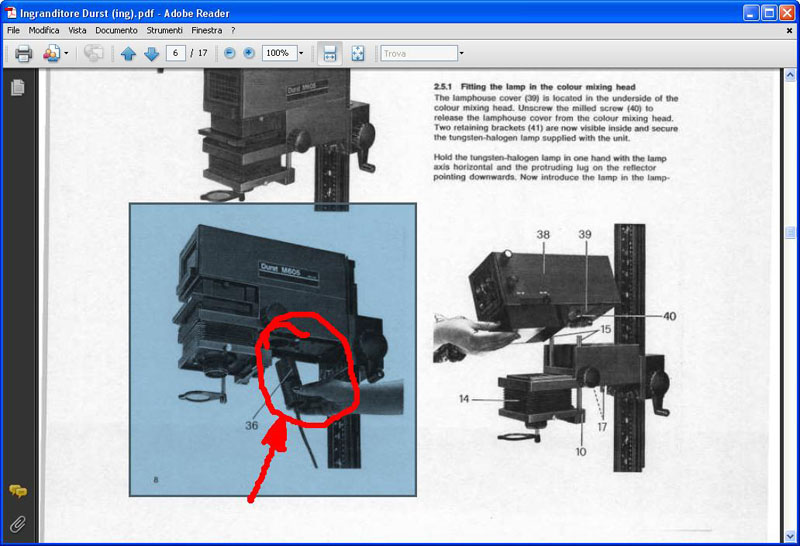Toggle fit full page view

tap(358, 53)
